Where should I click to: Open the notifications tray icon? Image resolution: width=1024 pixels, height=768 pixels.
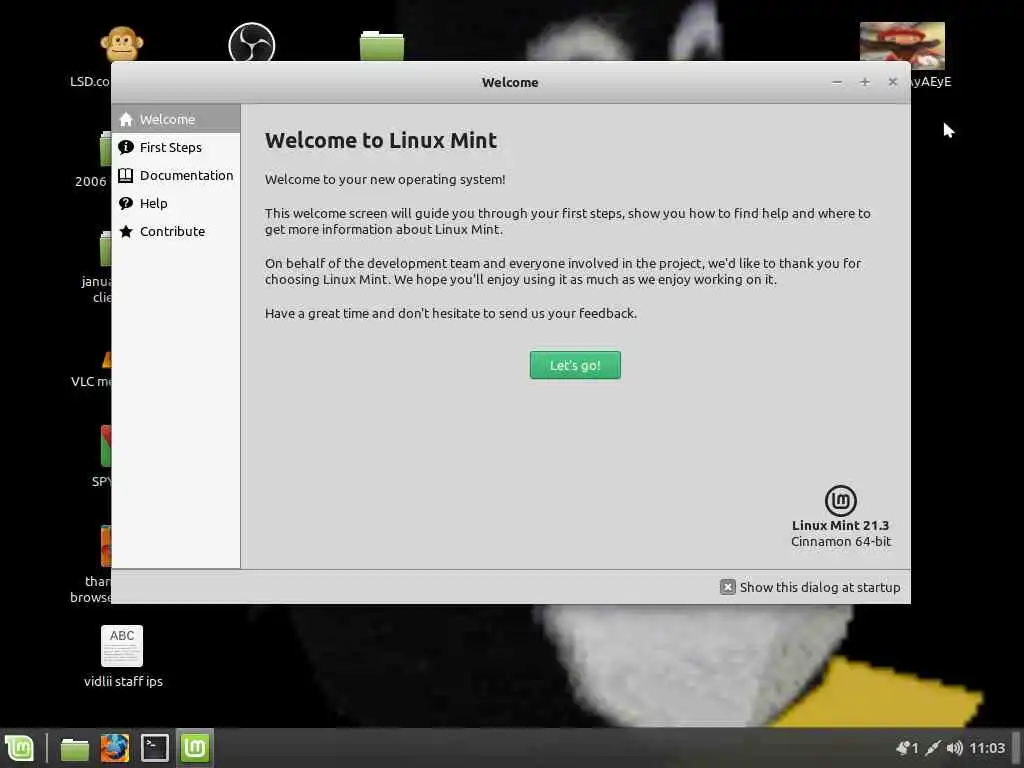click(907, 748)
